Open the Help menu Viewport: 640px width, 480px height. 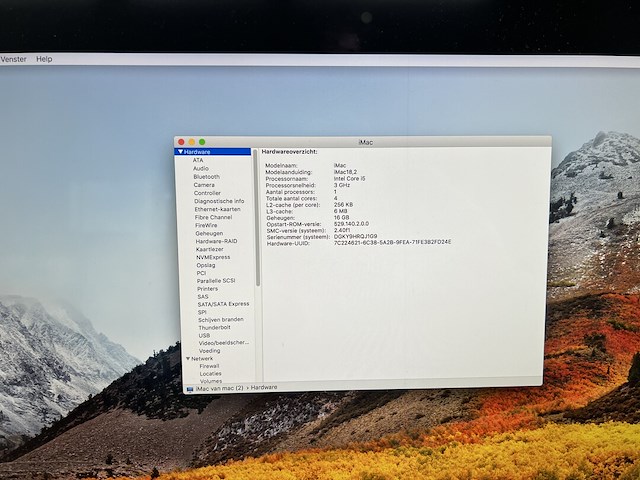pos(44,59)
